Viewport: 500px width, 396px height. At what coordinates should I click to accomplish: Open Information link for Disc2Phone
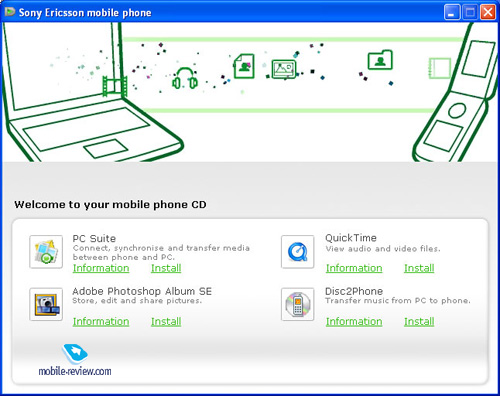(354, 322)
